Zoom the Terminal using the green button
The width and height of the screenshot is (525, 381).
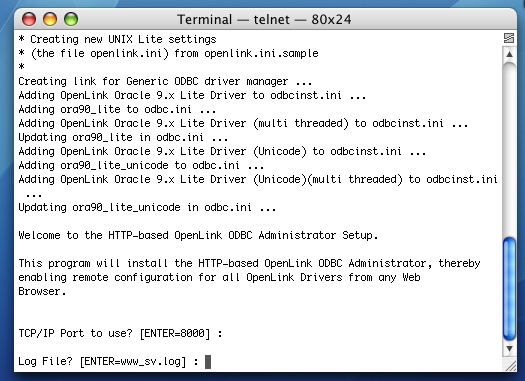[x=71, y=19]
